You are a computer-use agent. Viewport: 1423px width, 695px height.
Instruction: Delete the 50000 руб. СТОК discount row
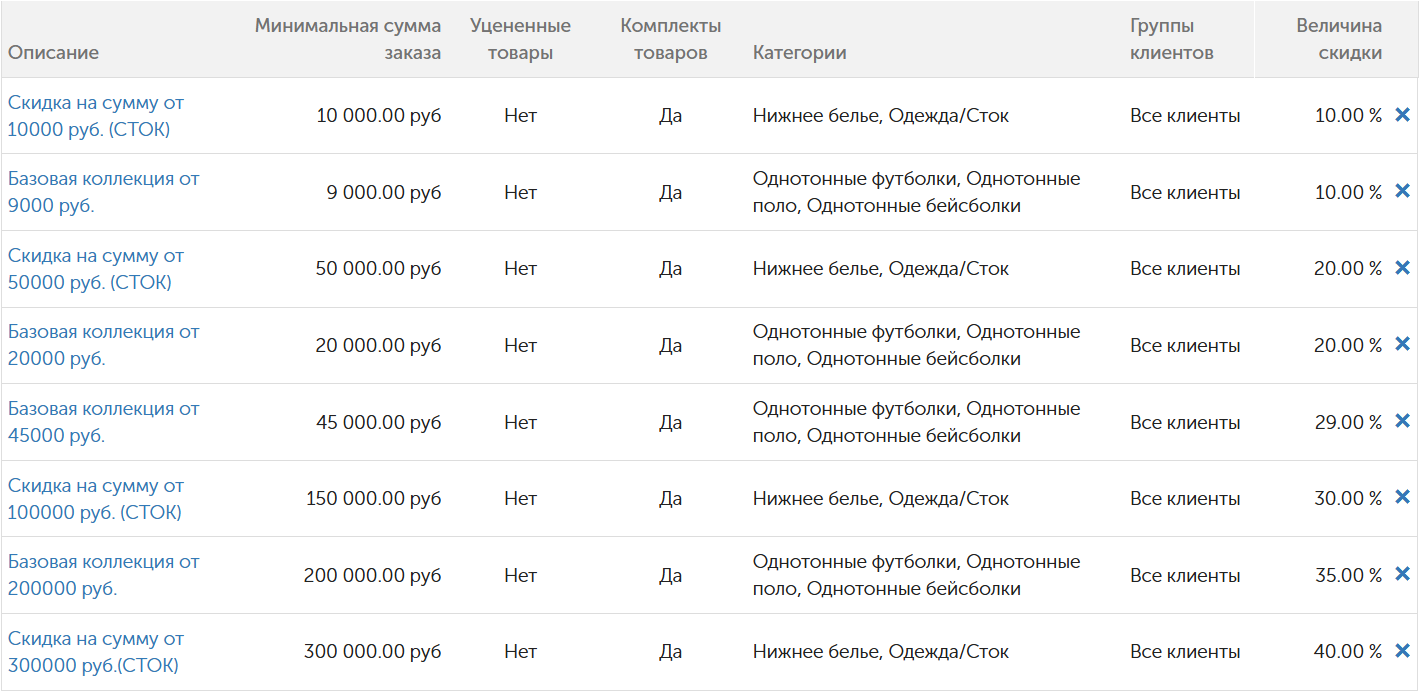[1402, 268]
